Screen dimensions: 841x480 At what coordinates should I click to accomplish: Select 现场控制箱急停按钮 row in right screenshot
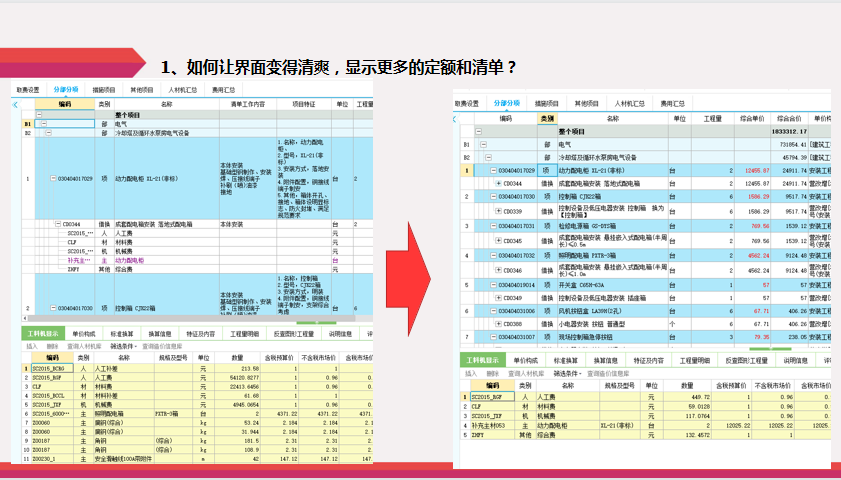pyautogui.click(x=645, y=337)
